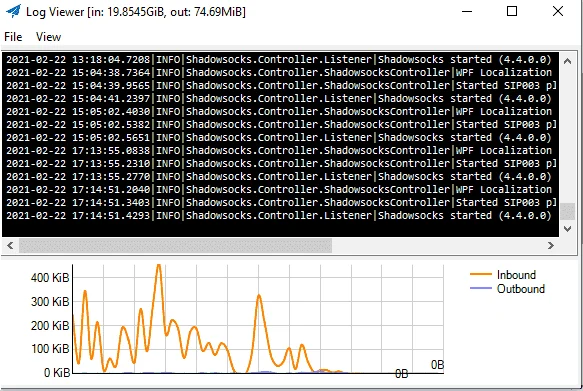The height and width of the screenshot is (391, 583).
Task: Select the log line timestamped 17:13:55.2770
Action: click(279, 177)
